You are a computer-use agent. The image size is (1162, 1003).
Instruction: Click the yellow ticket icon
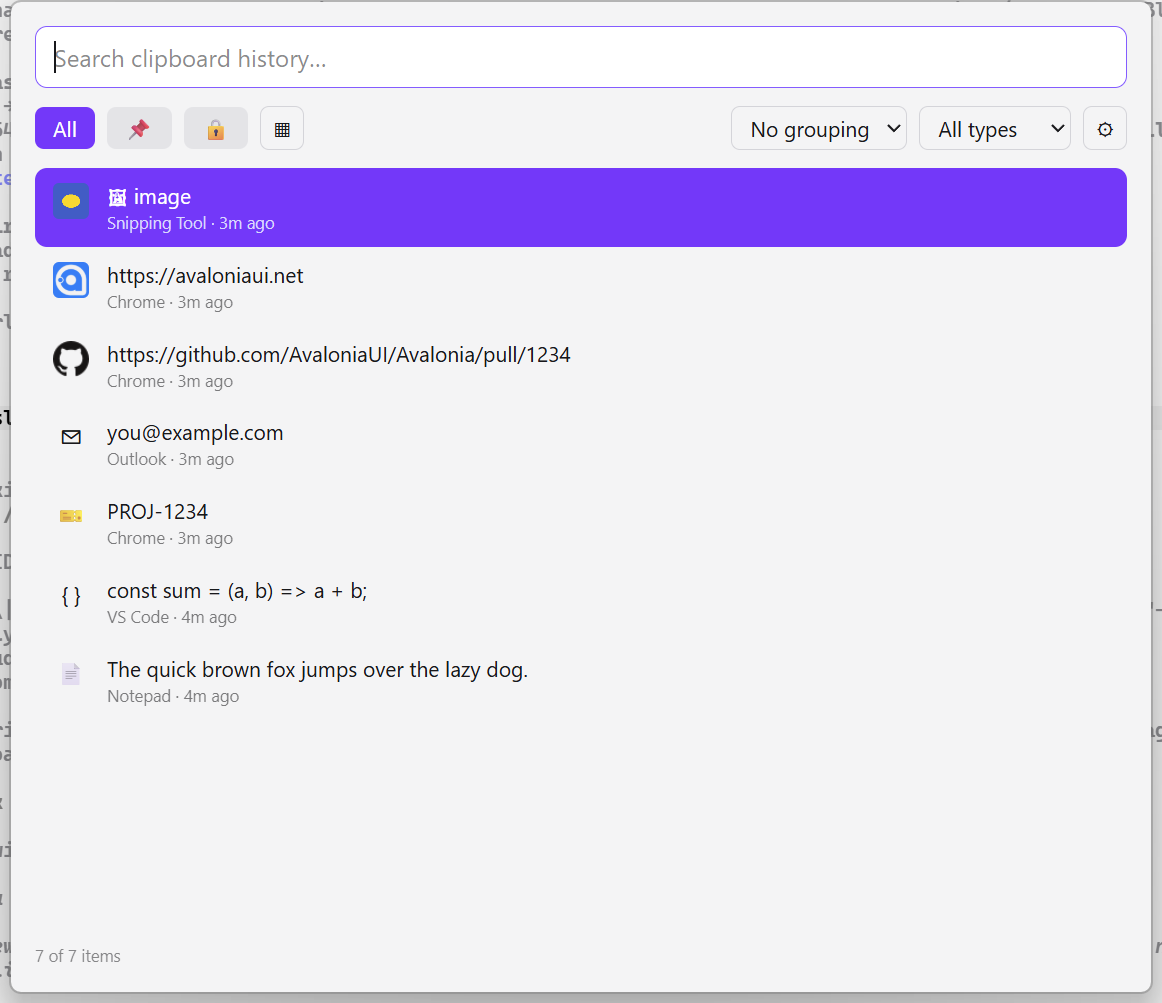tap(71, 516)
